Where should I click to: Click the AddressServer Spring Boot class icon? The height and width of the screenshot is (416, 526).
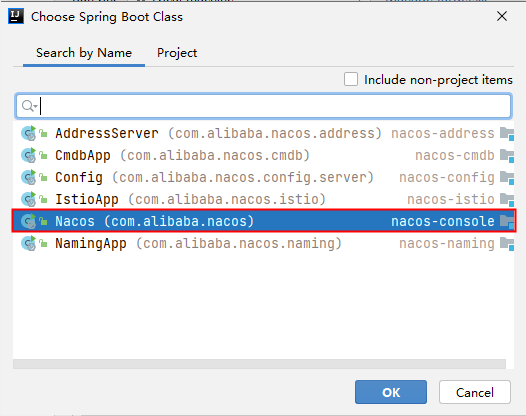tap(29, 134)
